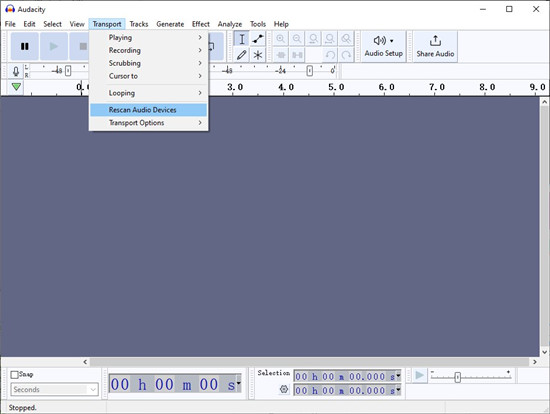Click the Pause button
Viewport: 550px width, 414px height.
tap(25, 46)
